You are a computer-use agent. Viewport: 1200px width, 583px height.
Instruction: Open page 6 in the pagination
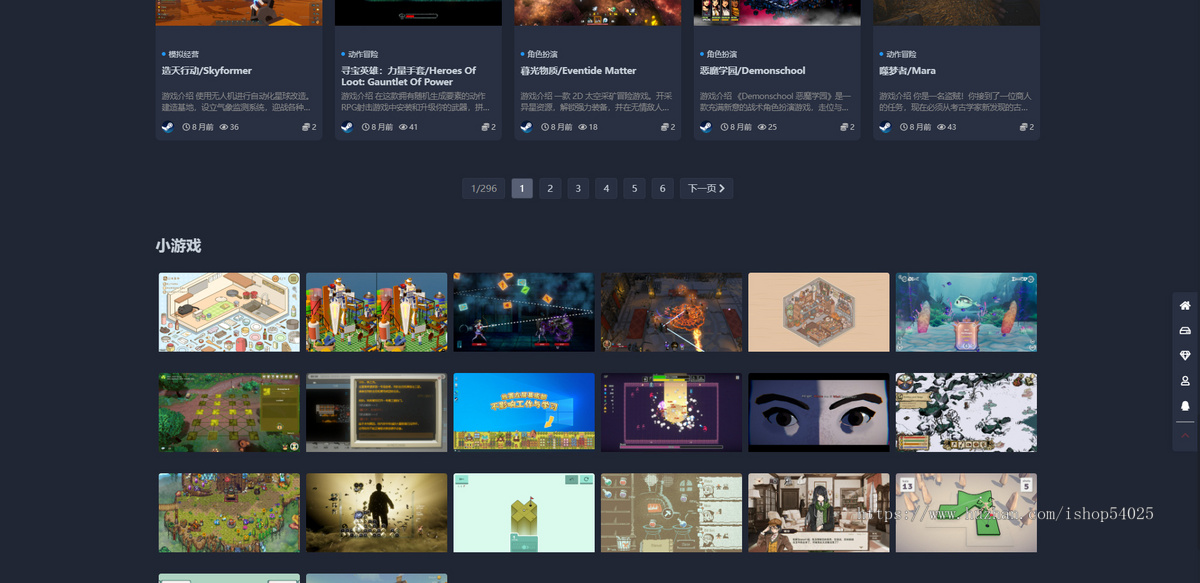662,188
